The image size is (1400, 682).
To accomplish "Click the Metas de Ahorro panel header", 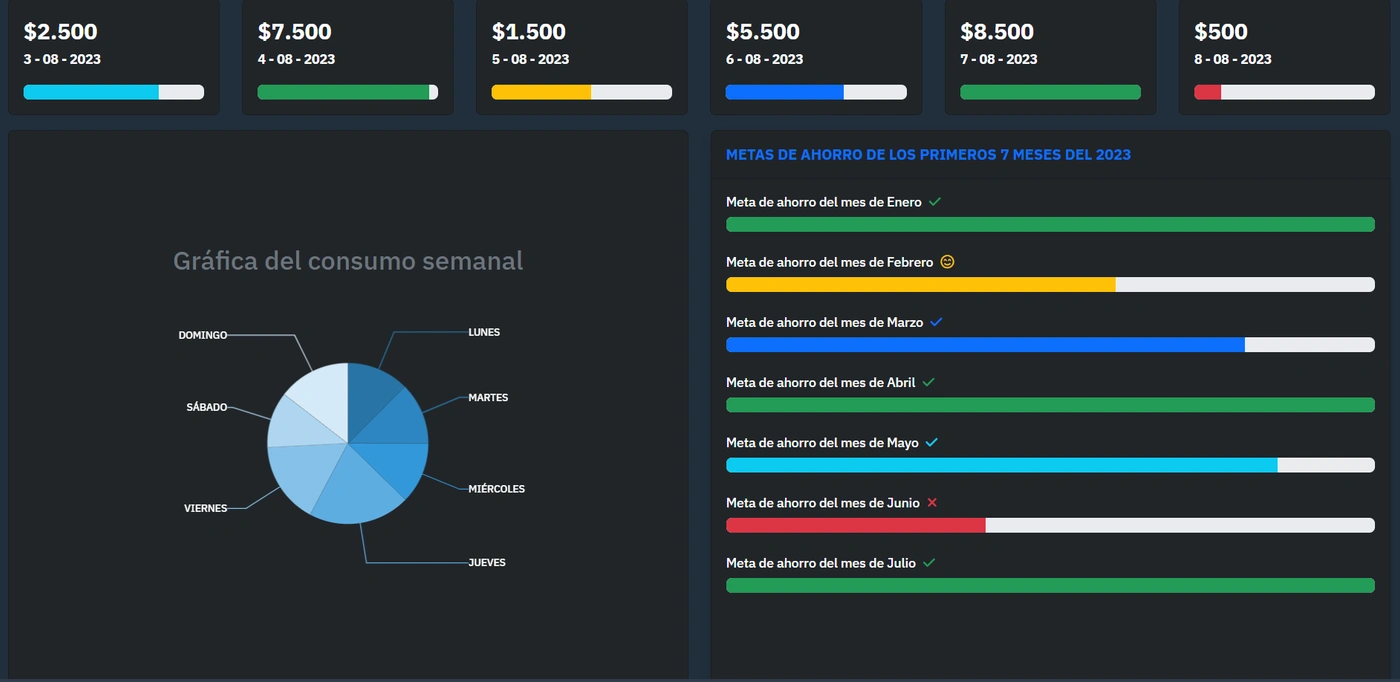I will pyautogui.click(x=928, y=155).
